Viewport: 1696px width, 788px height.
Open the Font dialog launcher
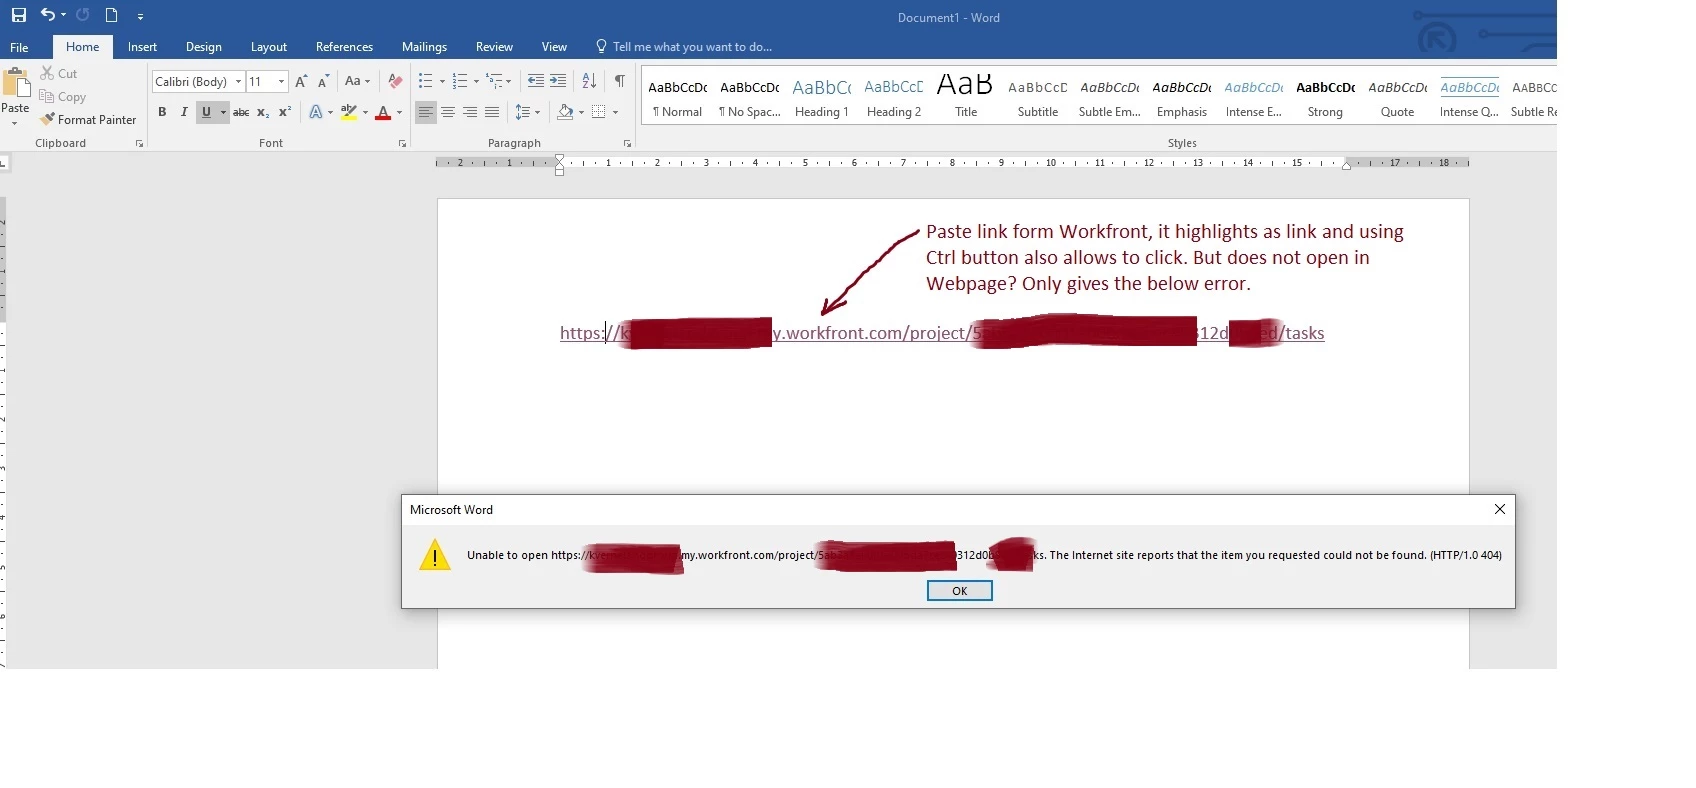[x=402, y=144]
